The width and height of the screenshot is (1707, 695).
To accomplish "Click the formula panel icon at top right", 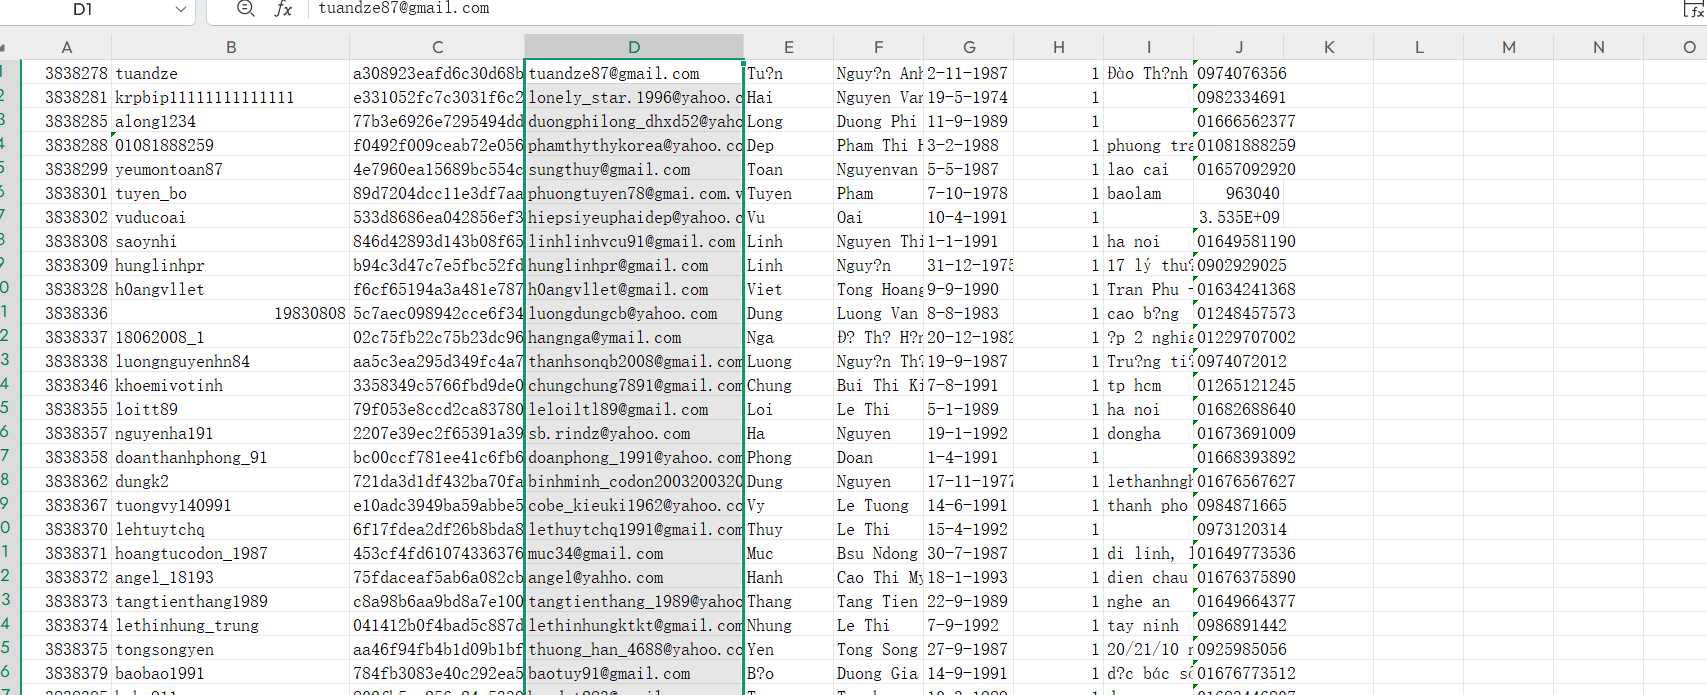I will 1691,9.
